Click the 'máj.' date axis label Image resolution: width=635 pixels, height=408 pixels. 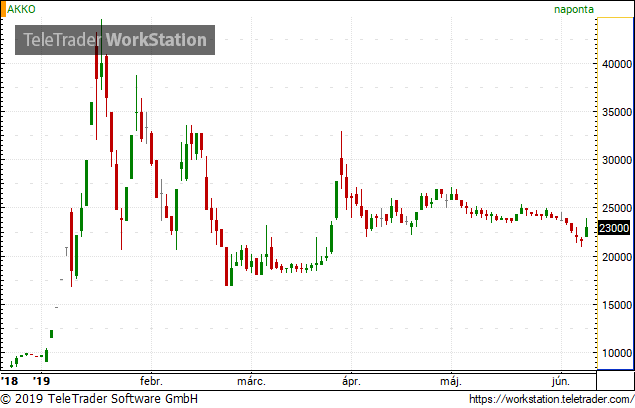tap(451, 382)
